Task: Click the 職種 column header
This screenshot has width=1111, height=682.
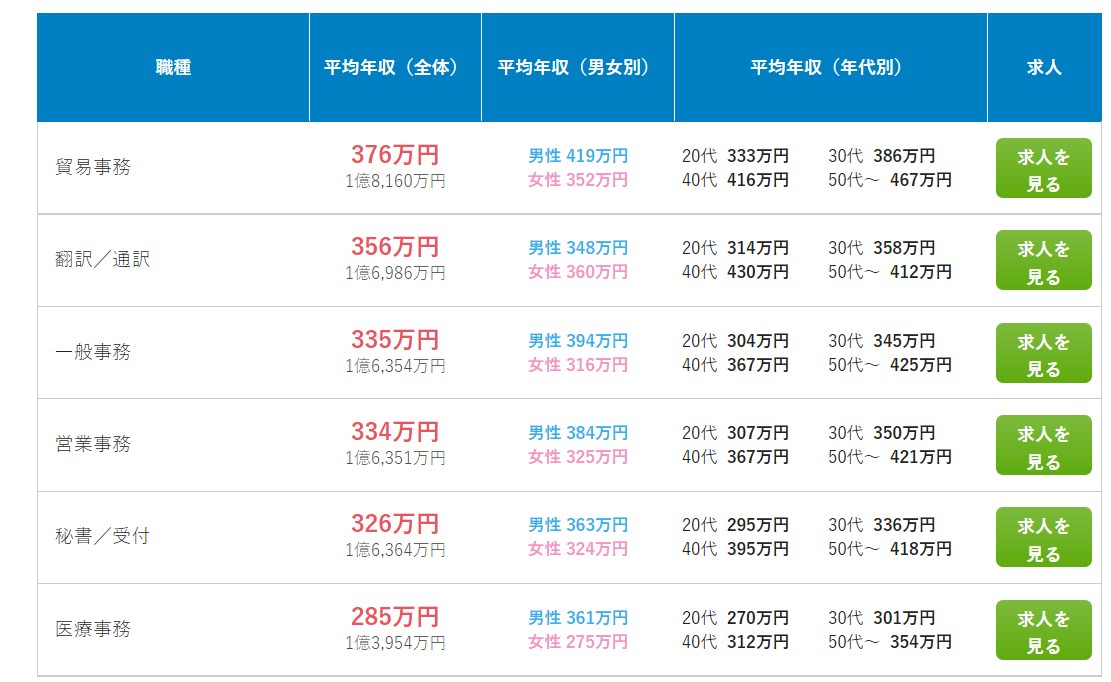Action: 173,68
